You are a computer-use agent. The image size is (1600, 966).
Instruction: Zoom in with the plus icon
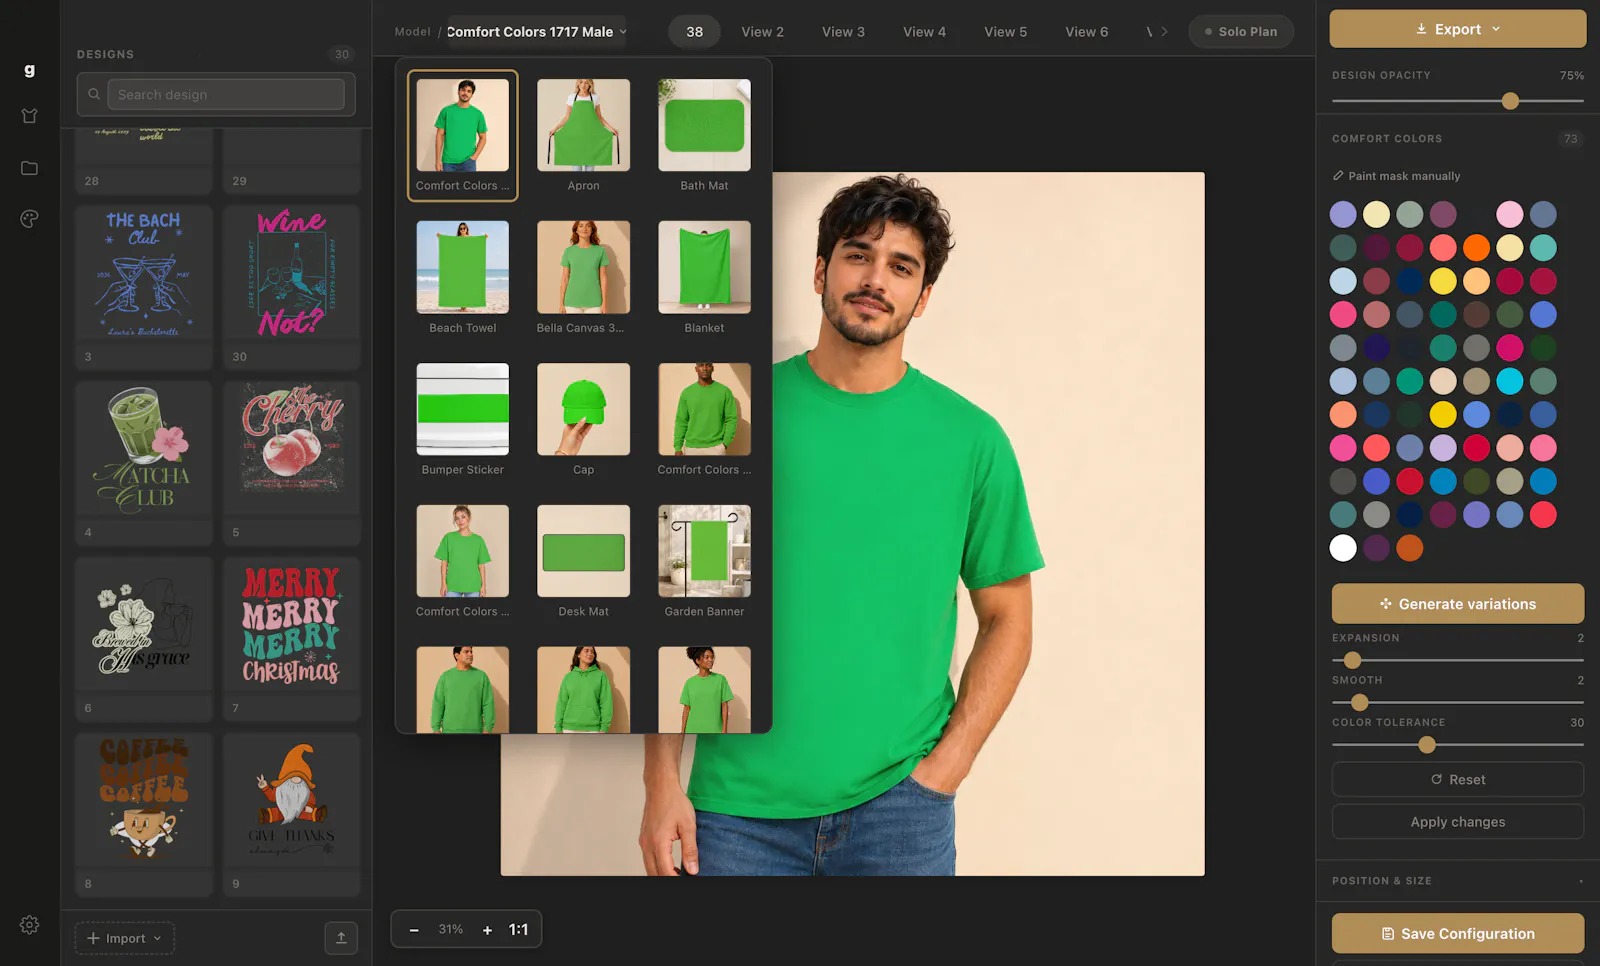(x=488, y=930)
